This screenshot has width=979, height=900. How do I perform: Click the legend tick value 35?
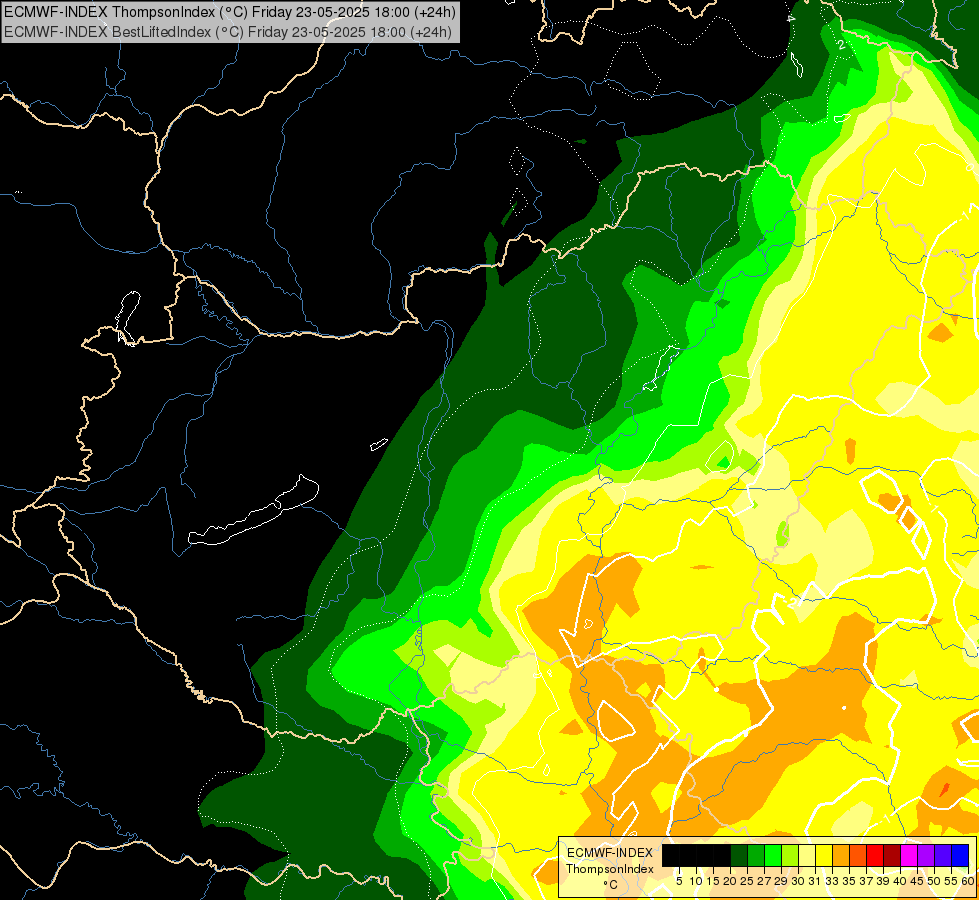pyautogui.click(x=849, y=881)
